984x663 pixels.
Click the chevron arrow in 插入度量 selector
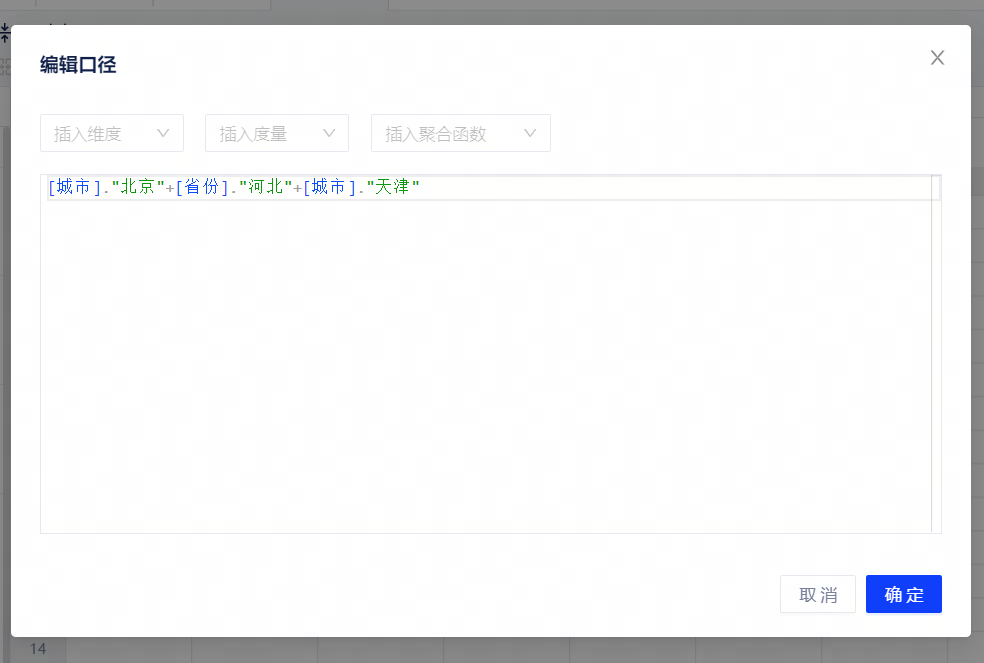[329, 134]
